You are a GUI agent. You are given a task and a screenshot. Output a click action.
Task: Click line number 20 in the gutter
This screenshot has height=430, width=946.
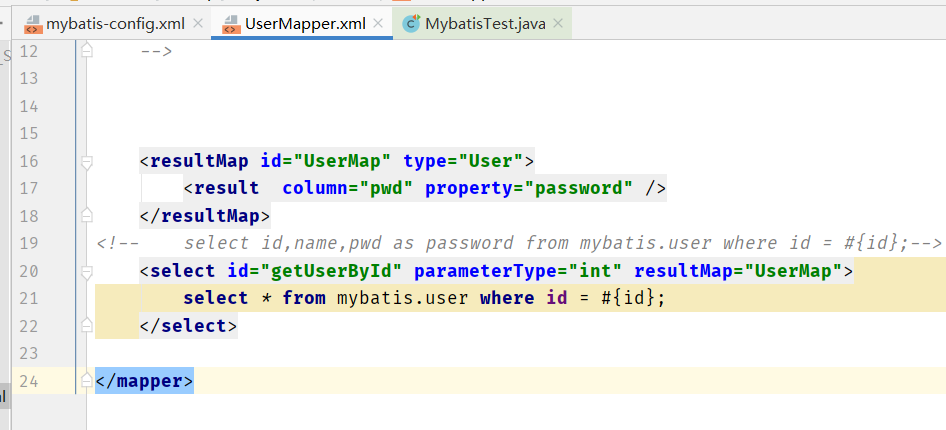pos(28,271)
